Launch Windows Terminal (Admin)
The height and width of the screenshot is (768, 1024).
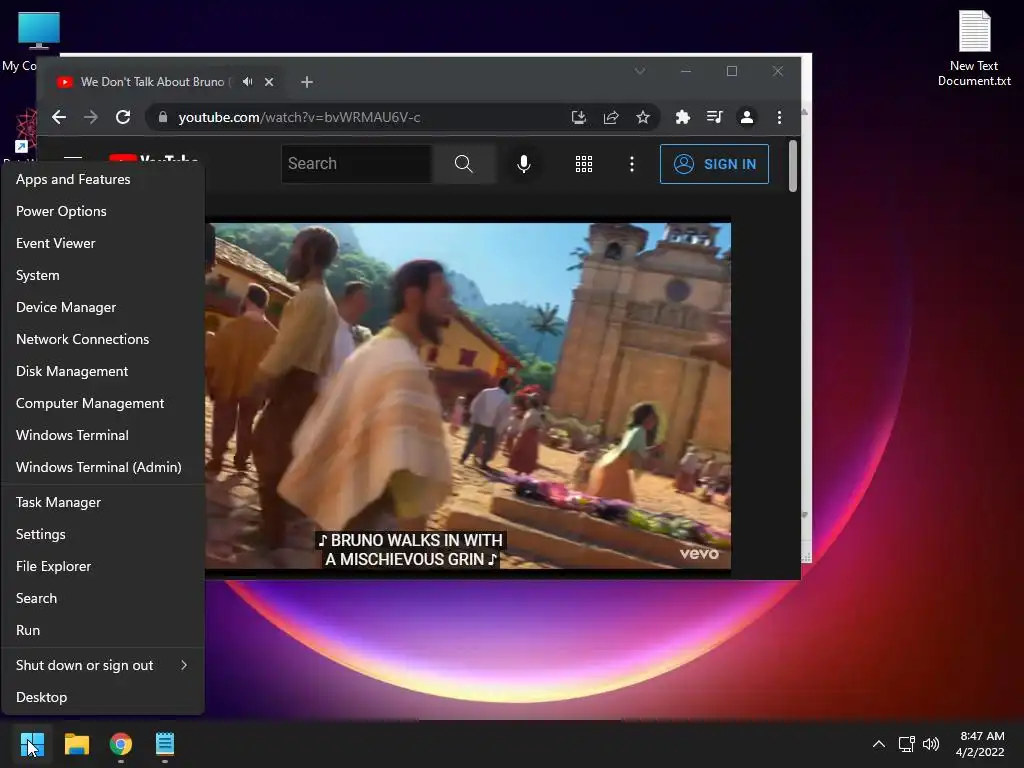point(103,467)
